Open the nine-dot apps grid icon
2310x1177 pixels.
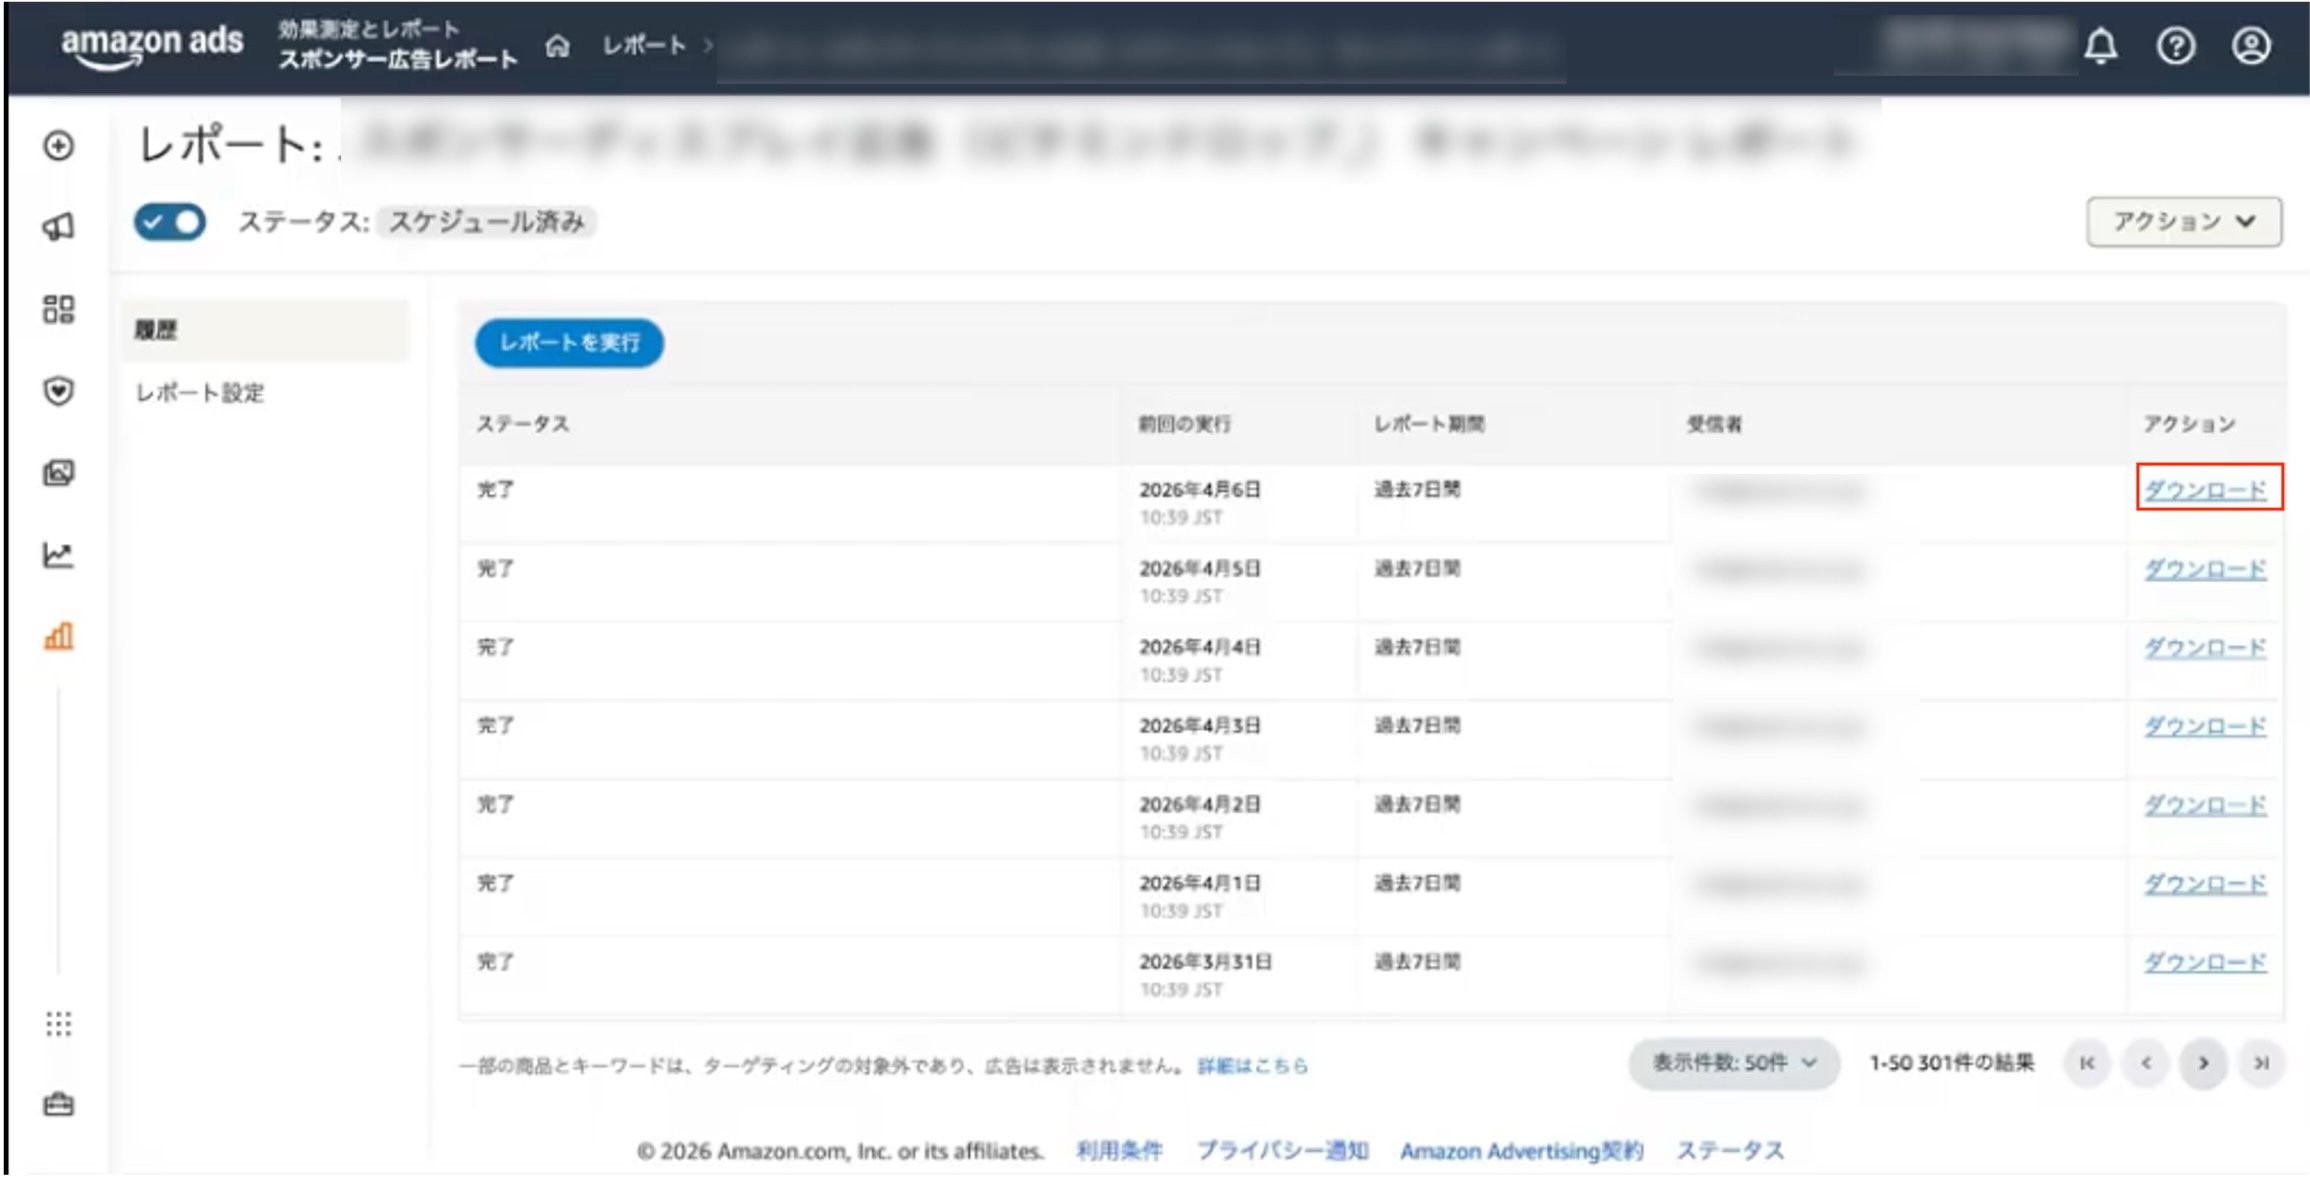tap(58, 1023)
